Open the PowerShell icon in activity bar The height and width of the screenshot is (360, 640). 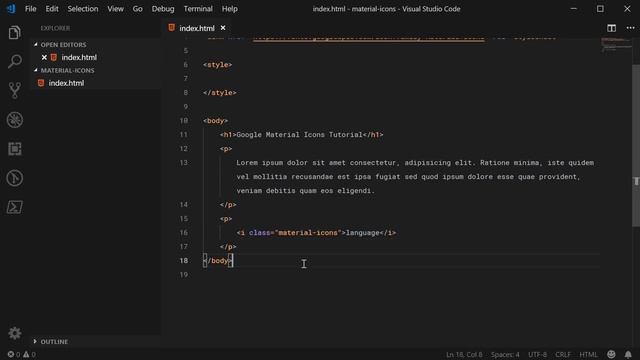click(14, 207)
